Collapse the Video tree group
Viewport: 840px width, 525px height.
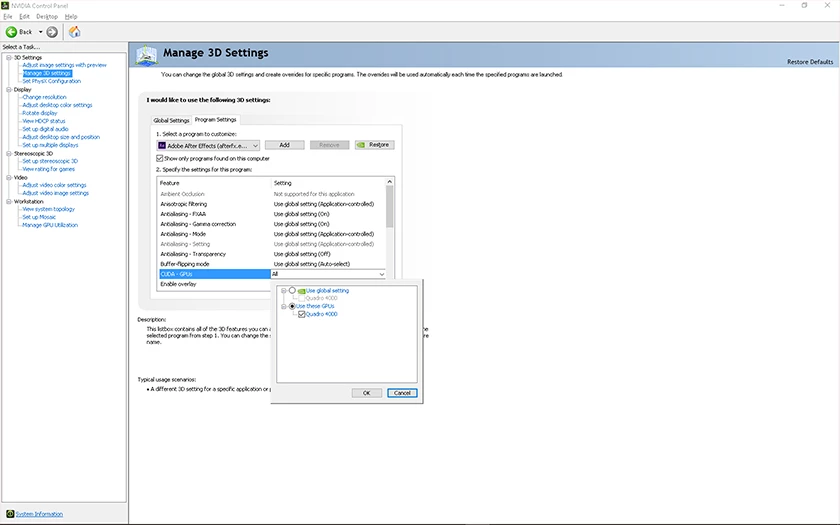9,177
